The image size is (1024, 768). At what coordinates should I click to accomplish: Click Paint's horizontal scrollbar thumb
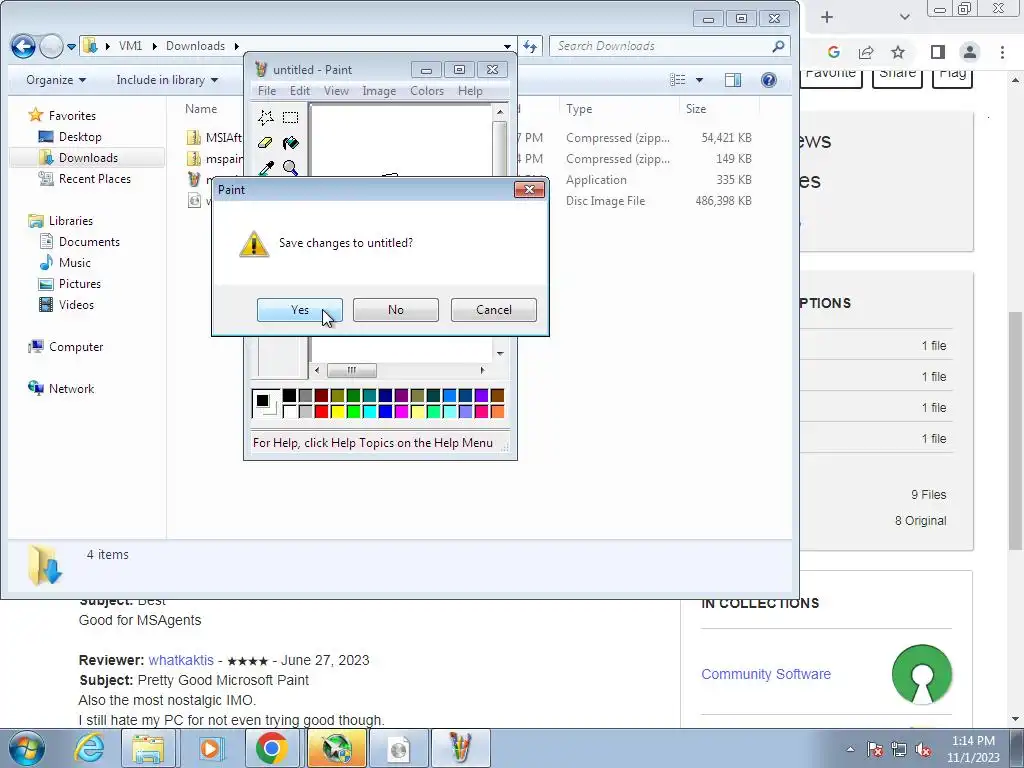point(351,370)
